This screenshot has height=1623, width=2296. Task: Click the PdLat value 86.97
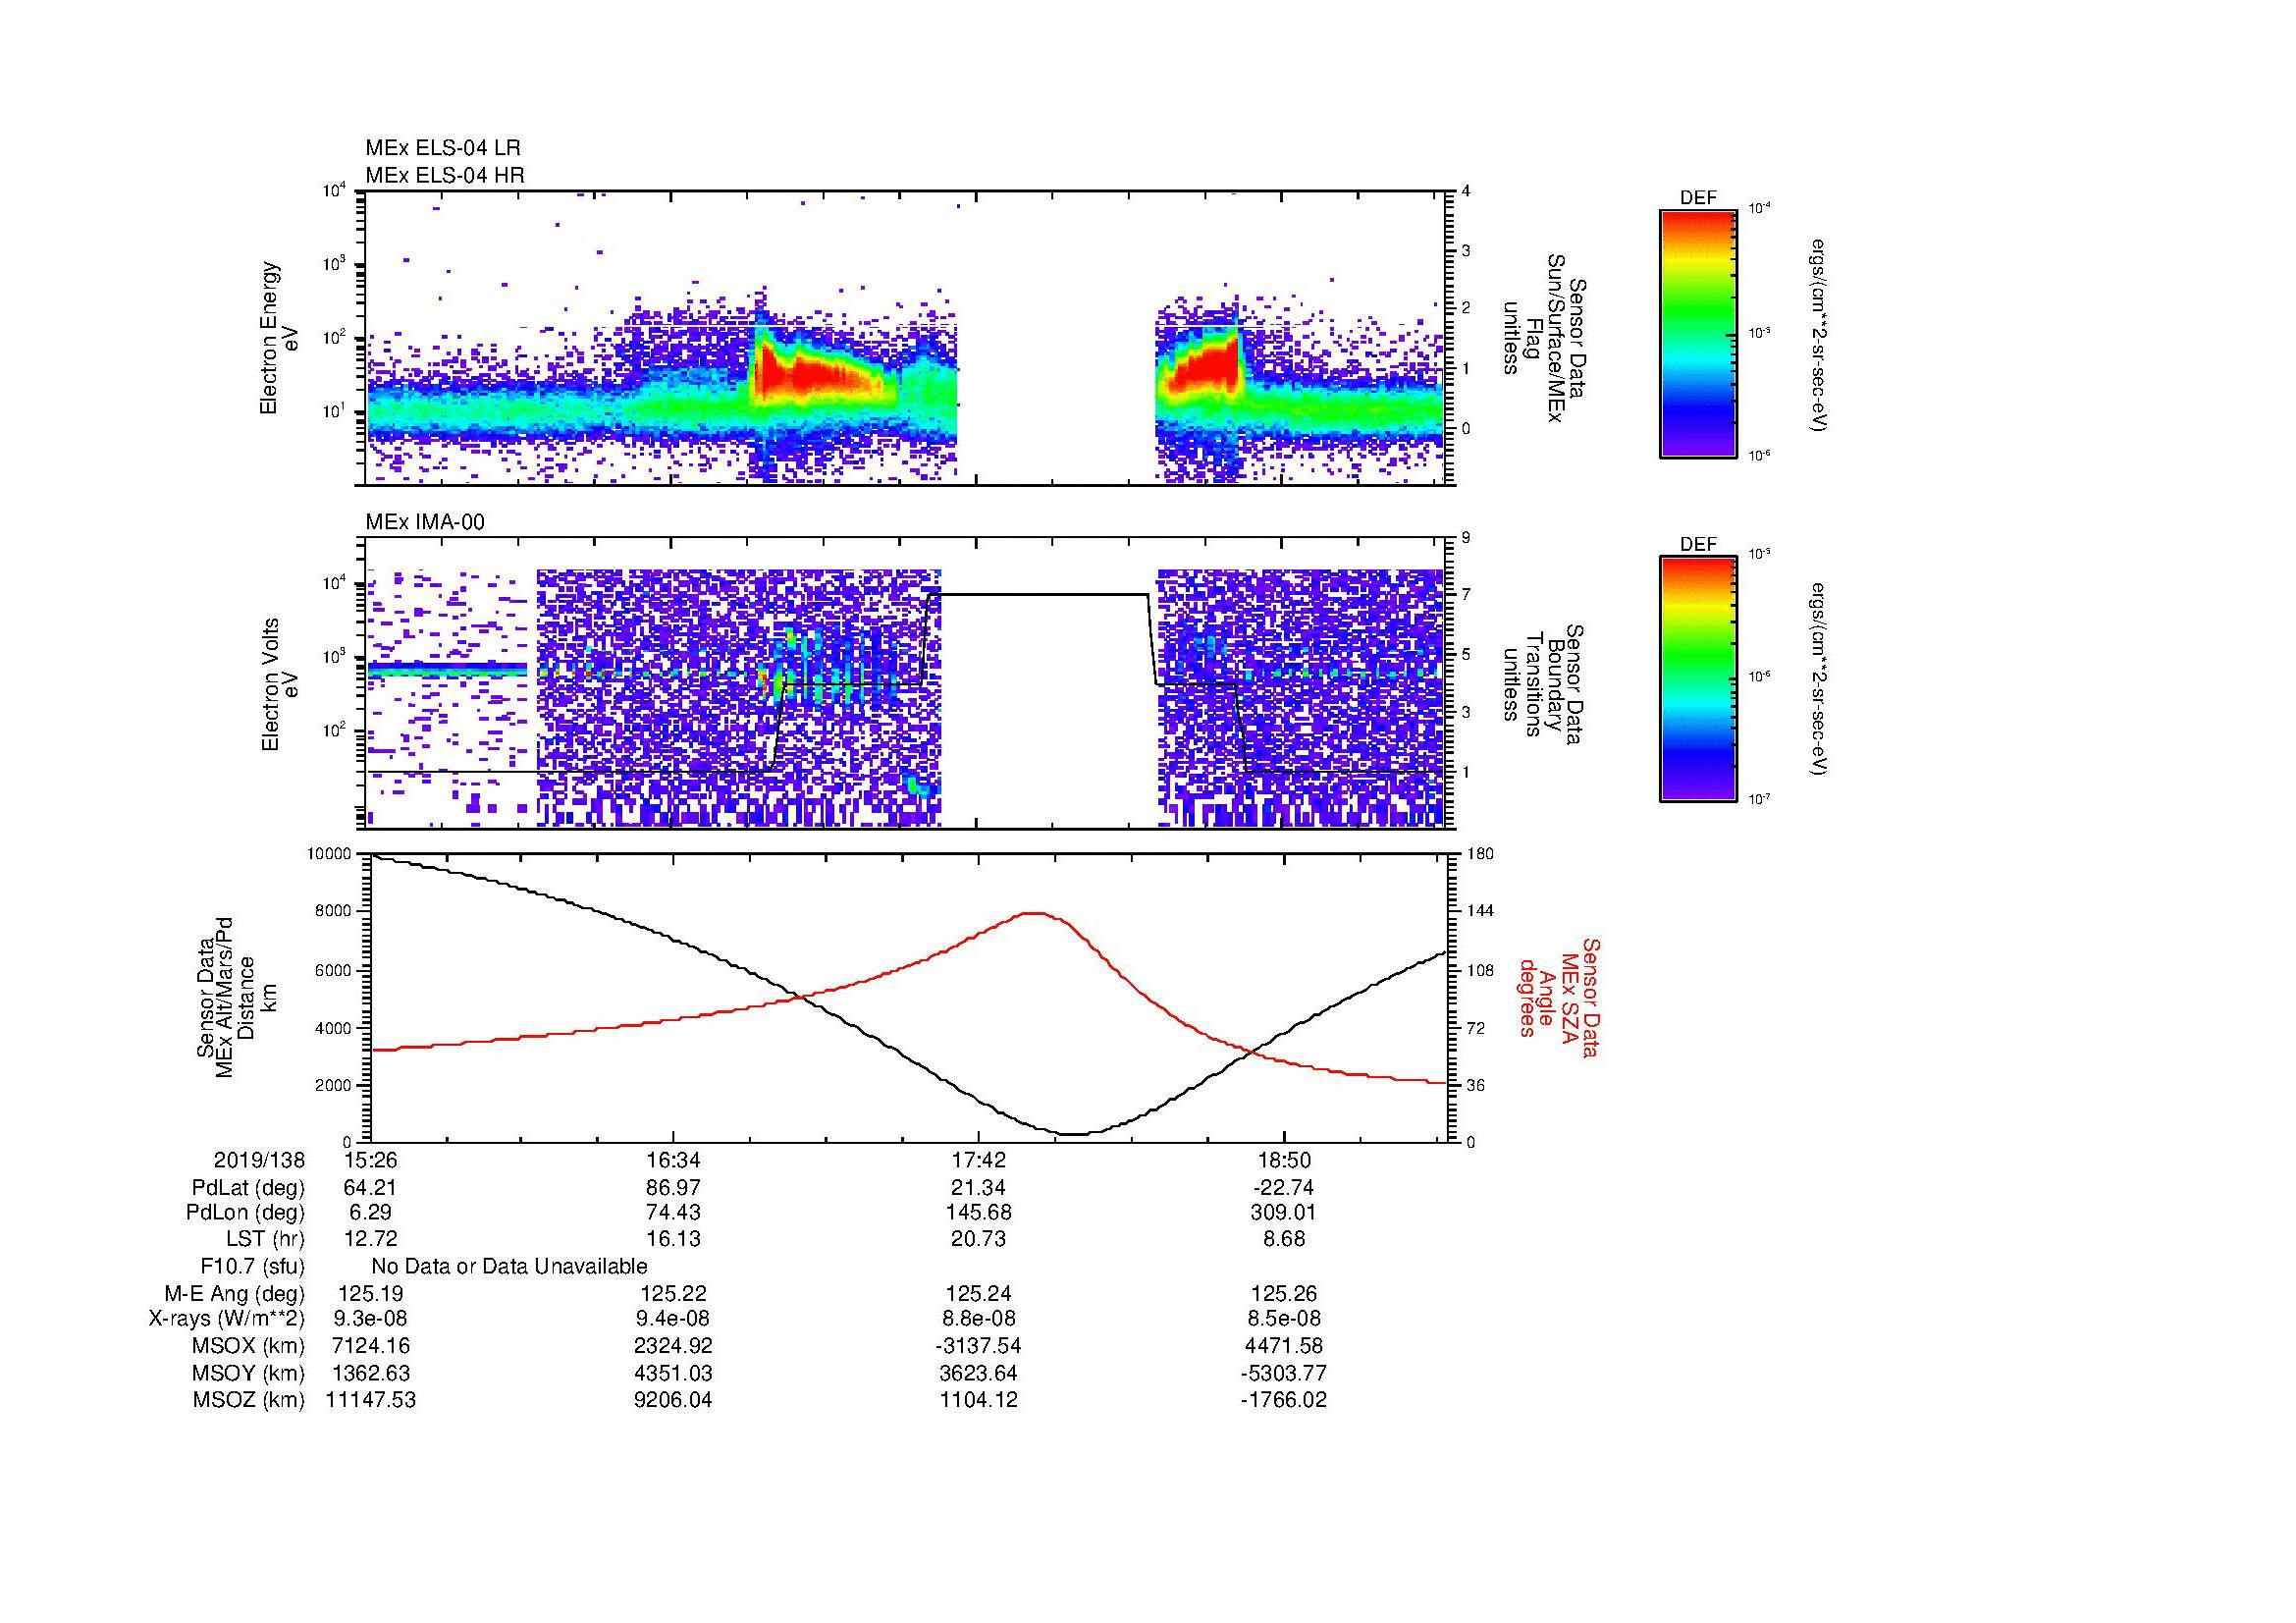pyautogui.click(x=674, y=1188)
